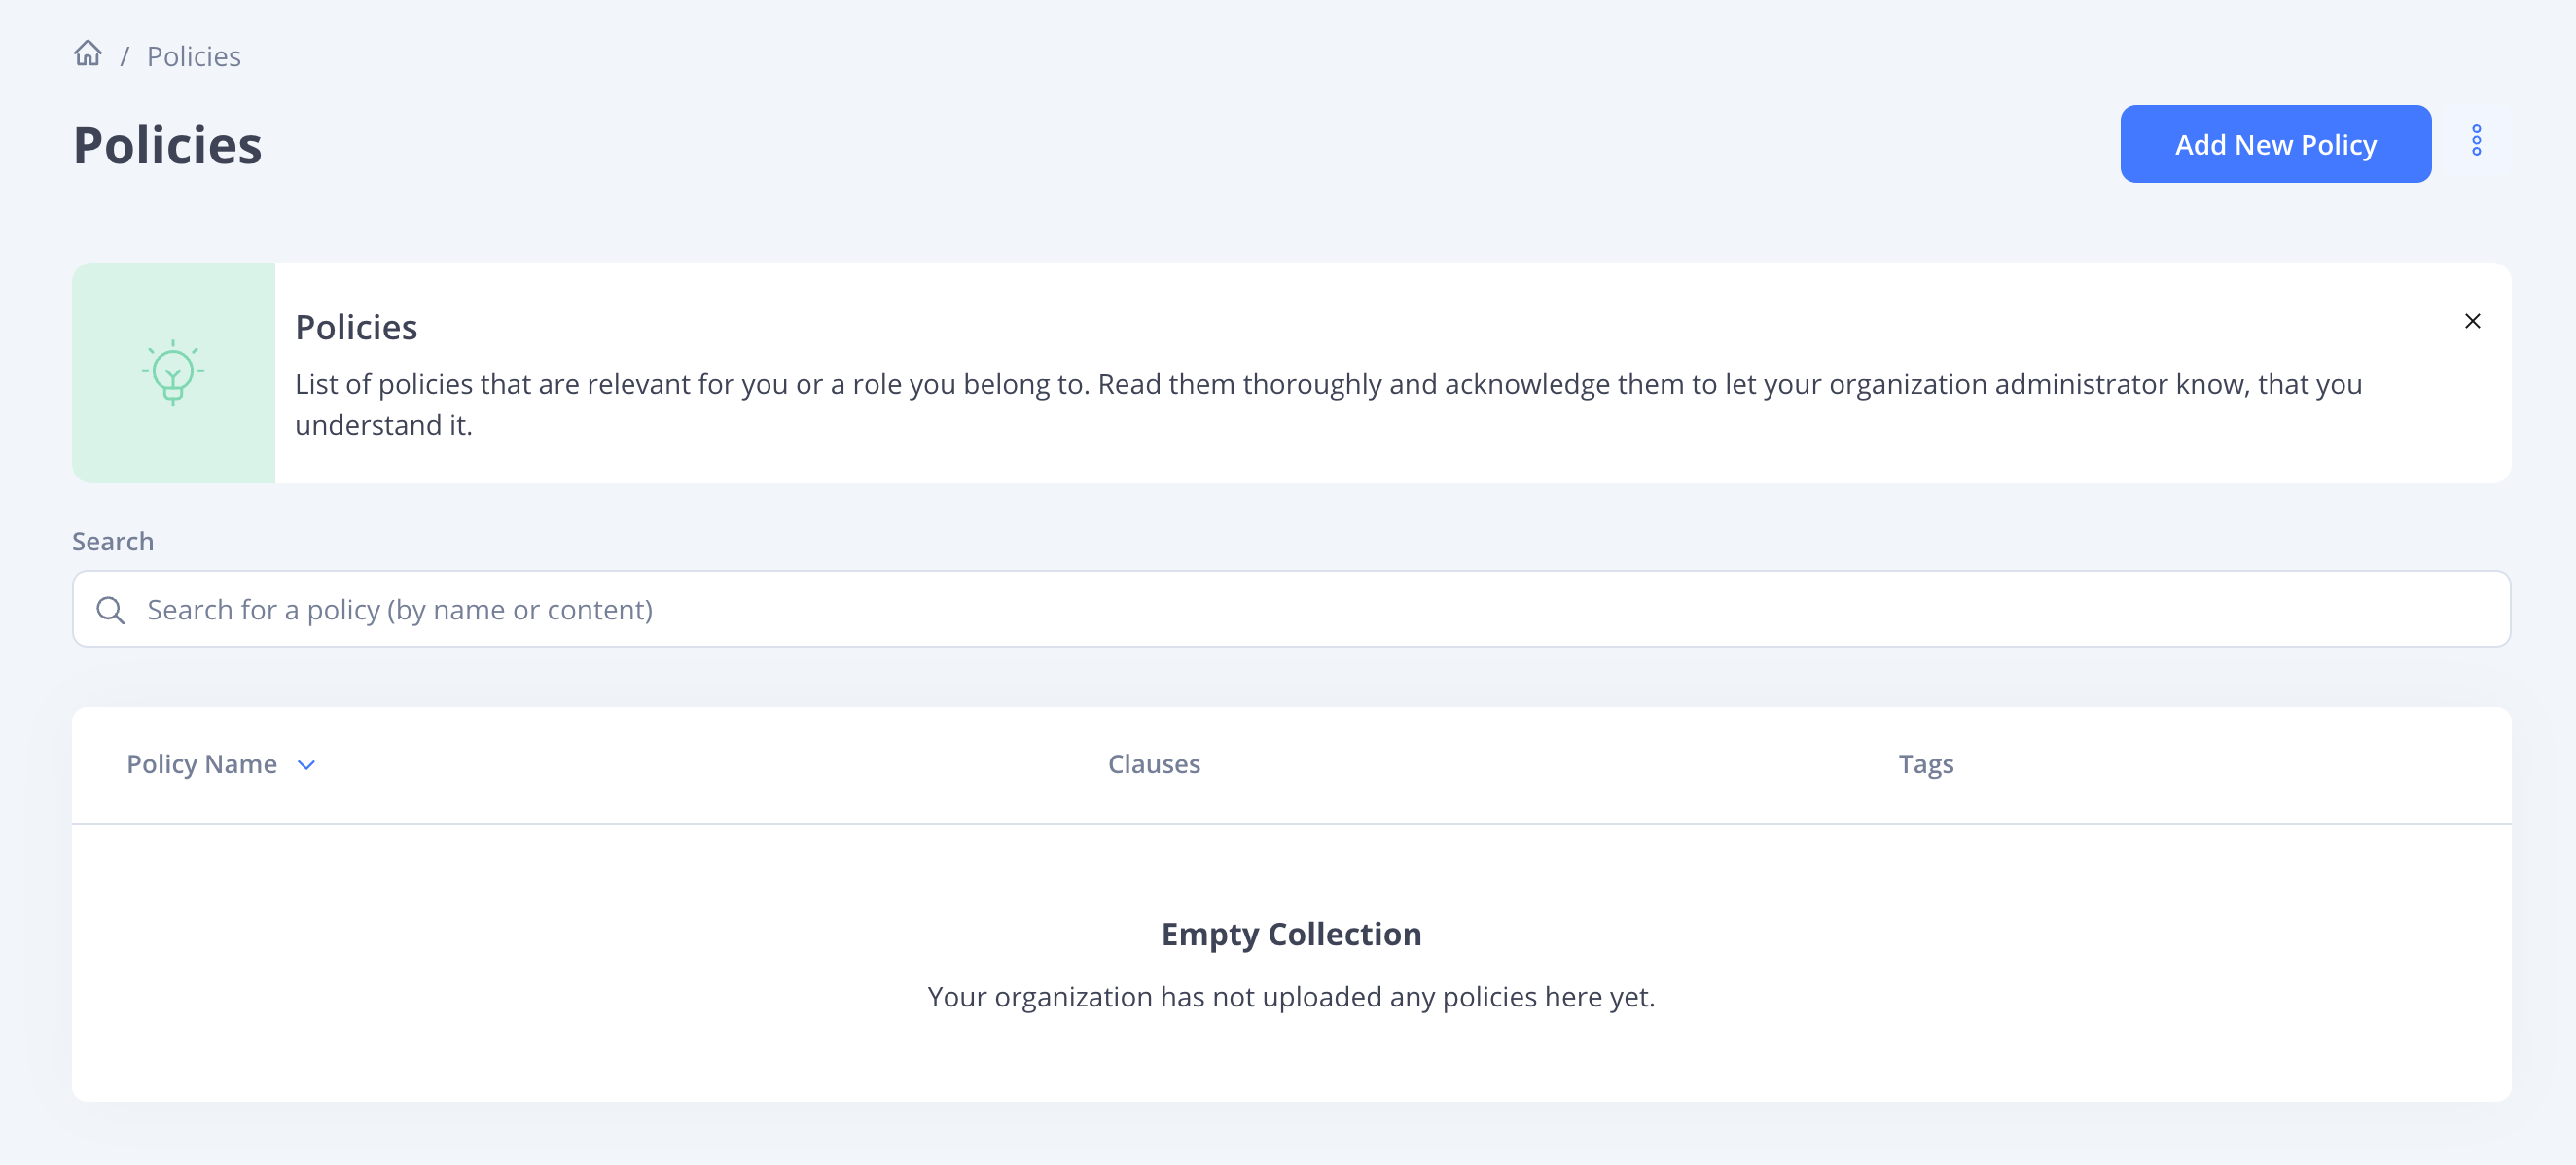This screenshot has width=2576, height=1165.
Task: Click the Empty Collection heading
Action: point(1290,933)
